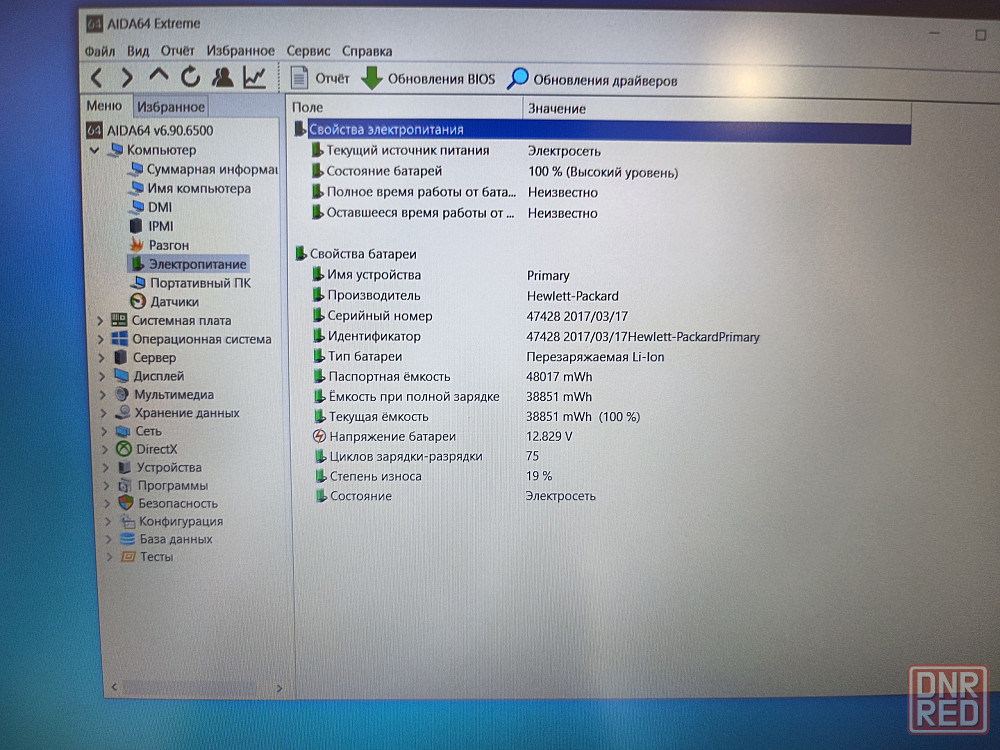Click the Значение column header
Screen dimensions: 1000x750
pos(557,108)
